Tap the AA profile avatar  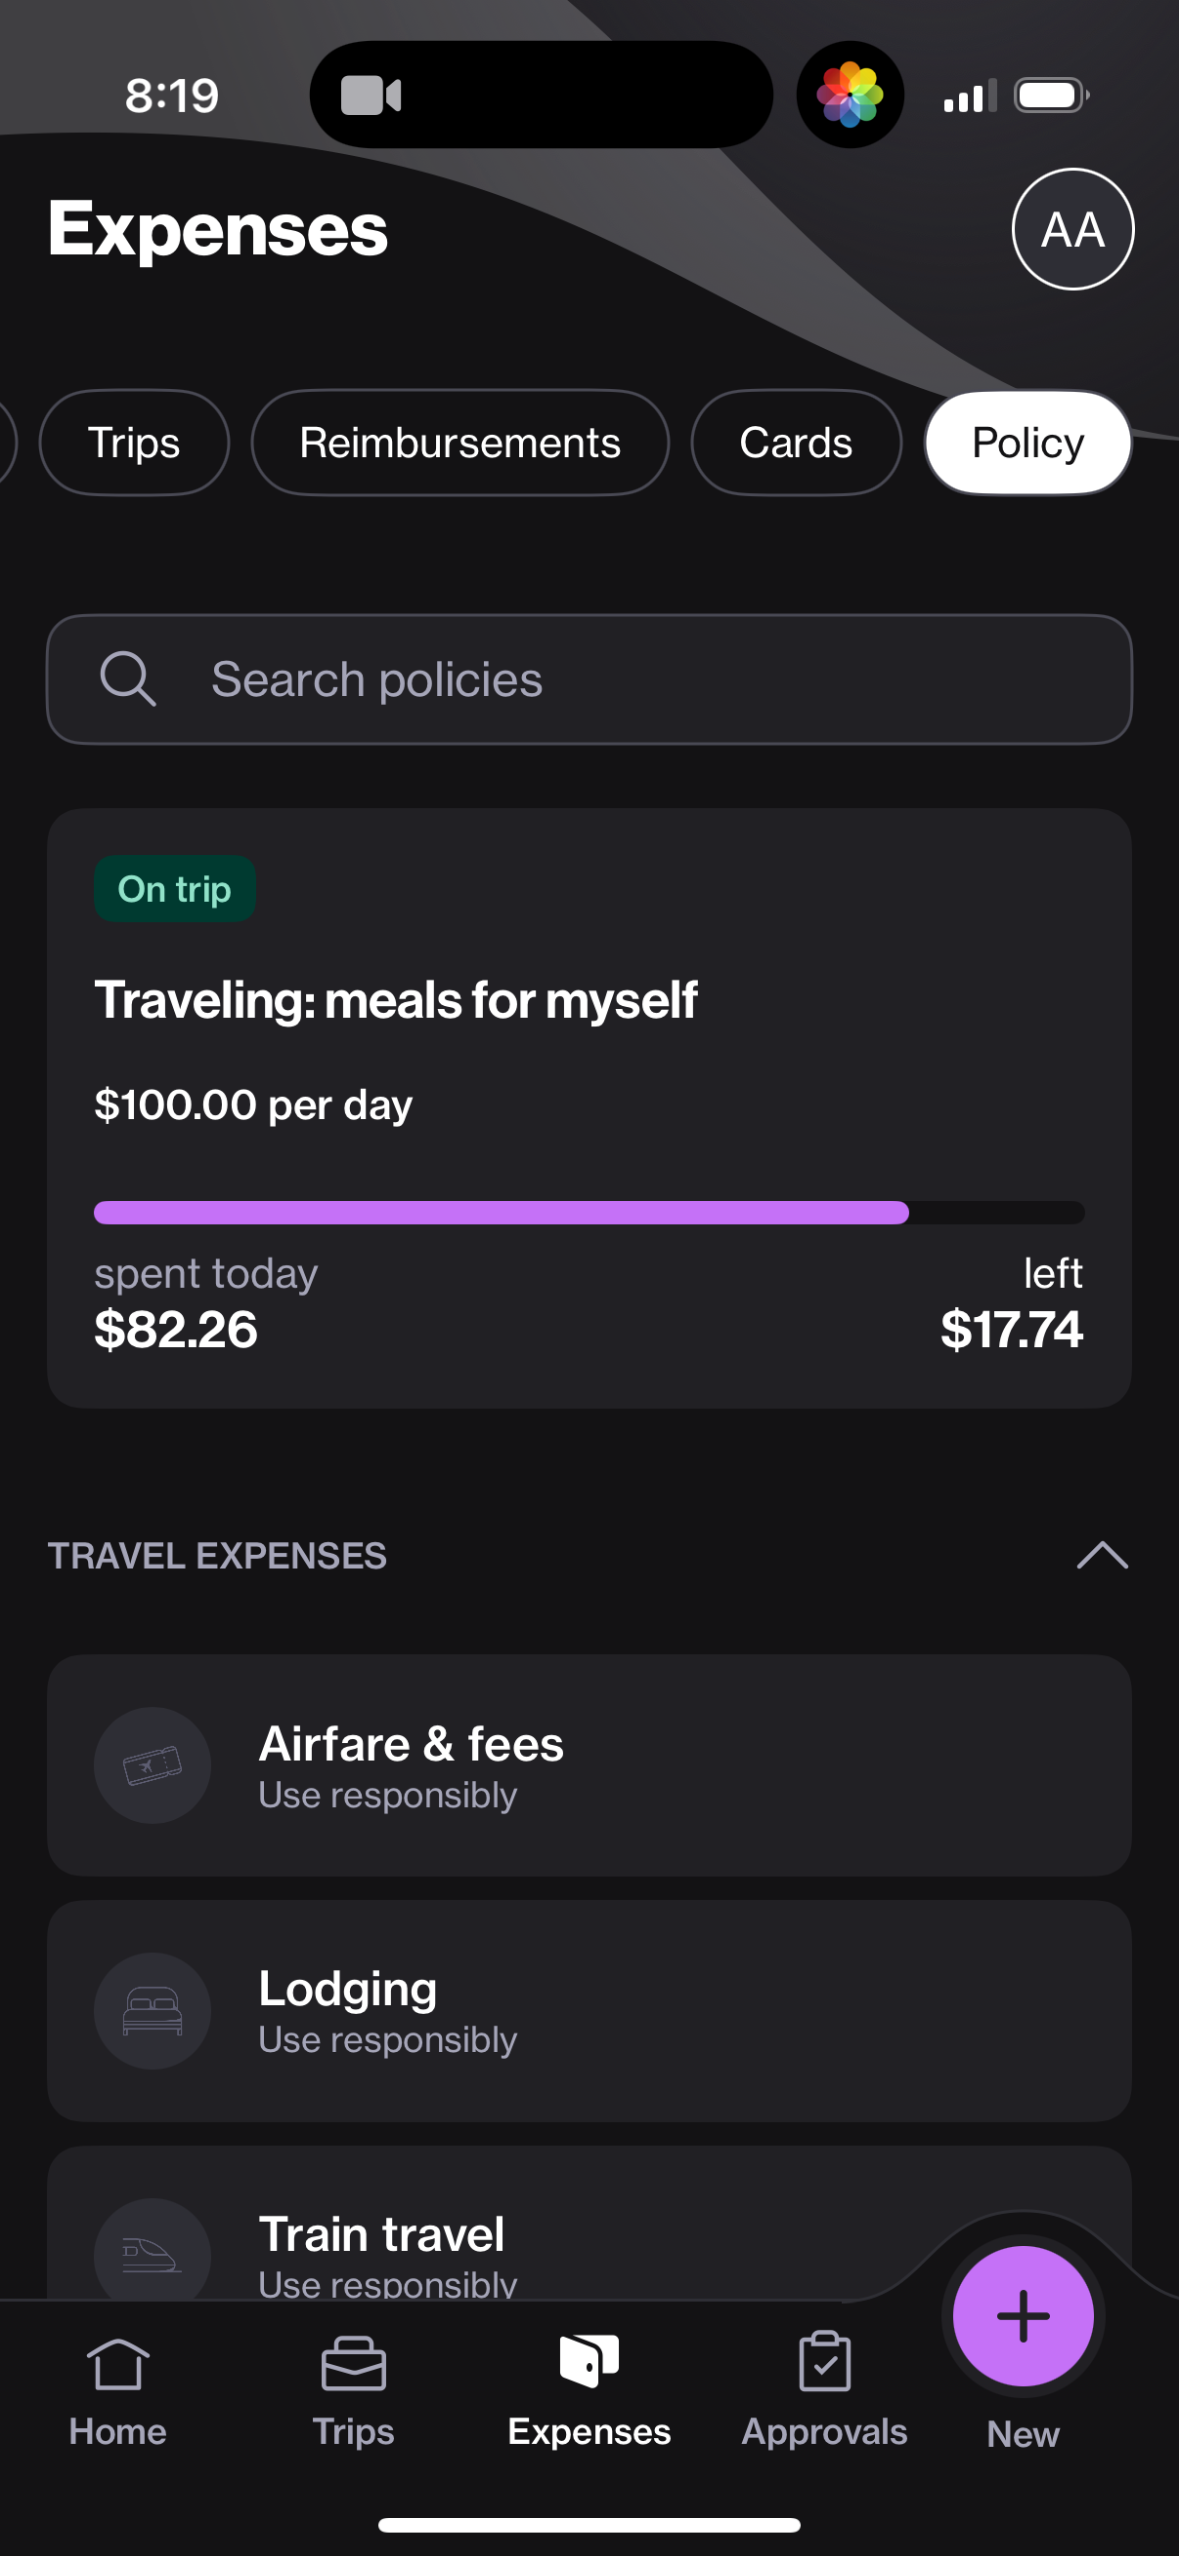1072,229
